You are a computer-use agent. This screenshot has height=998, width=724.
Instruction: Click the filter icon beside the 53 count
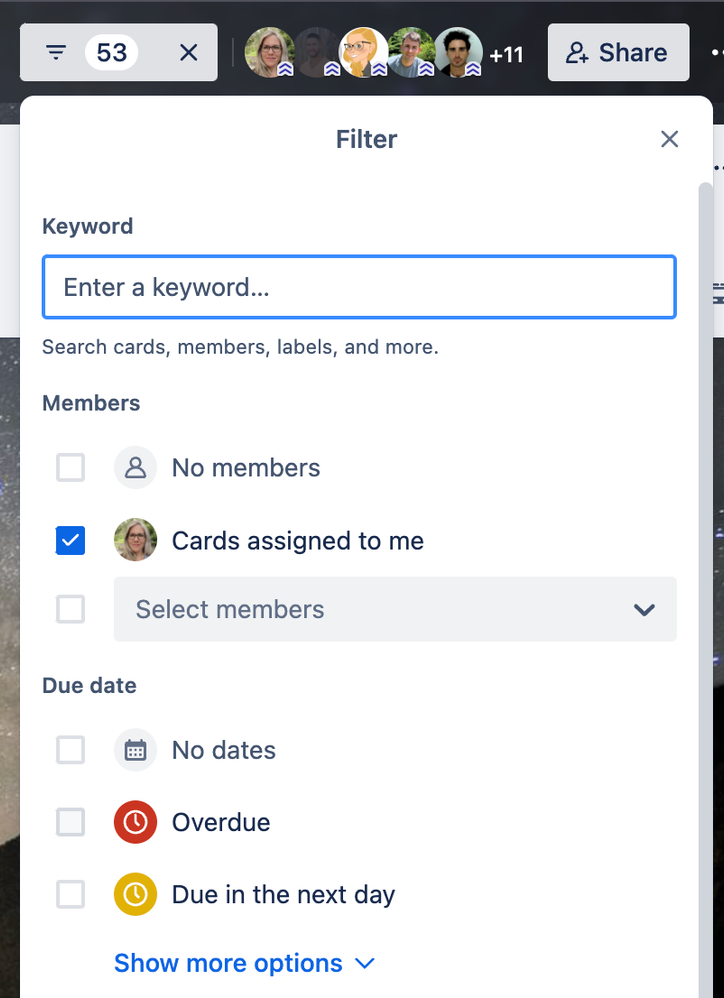click(56, 53)
